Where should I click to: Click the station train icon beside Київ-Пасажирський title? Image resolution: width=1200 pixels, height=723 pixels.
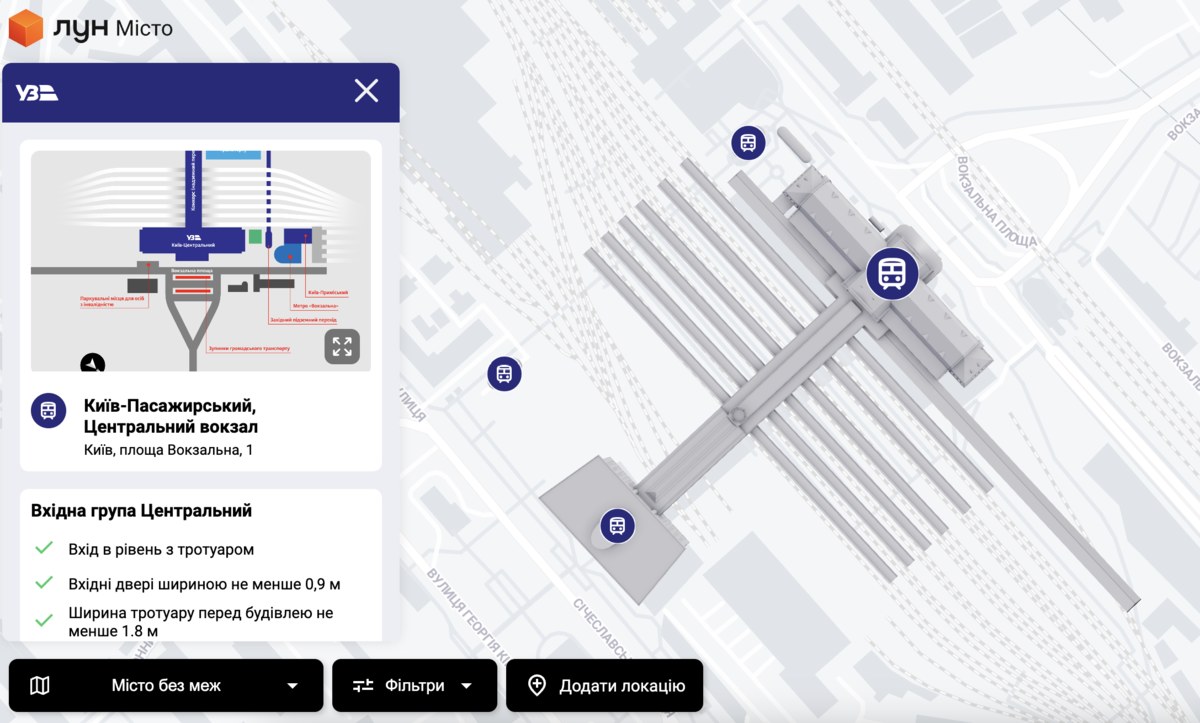pos(48,410)
